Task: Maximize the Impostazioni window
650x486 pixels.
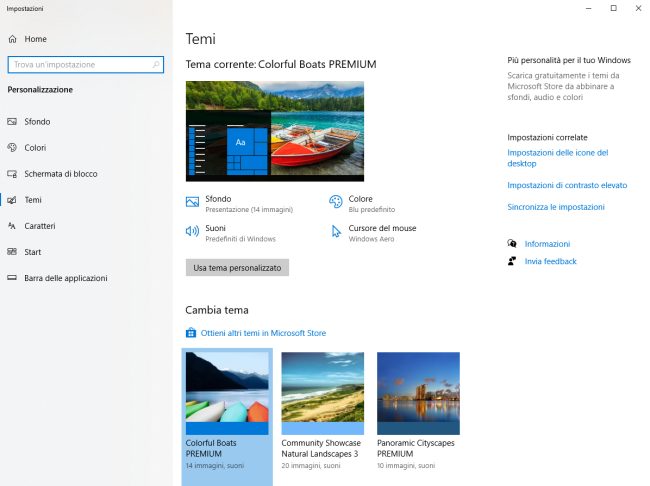Action: [614, 8]
